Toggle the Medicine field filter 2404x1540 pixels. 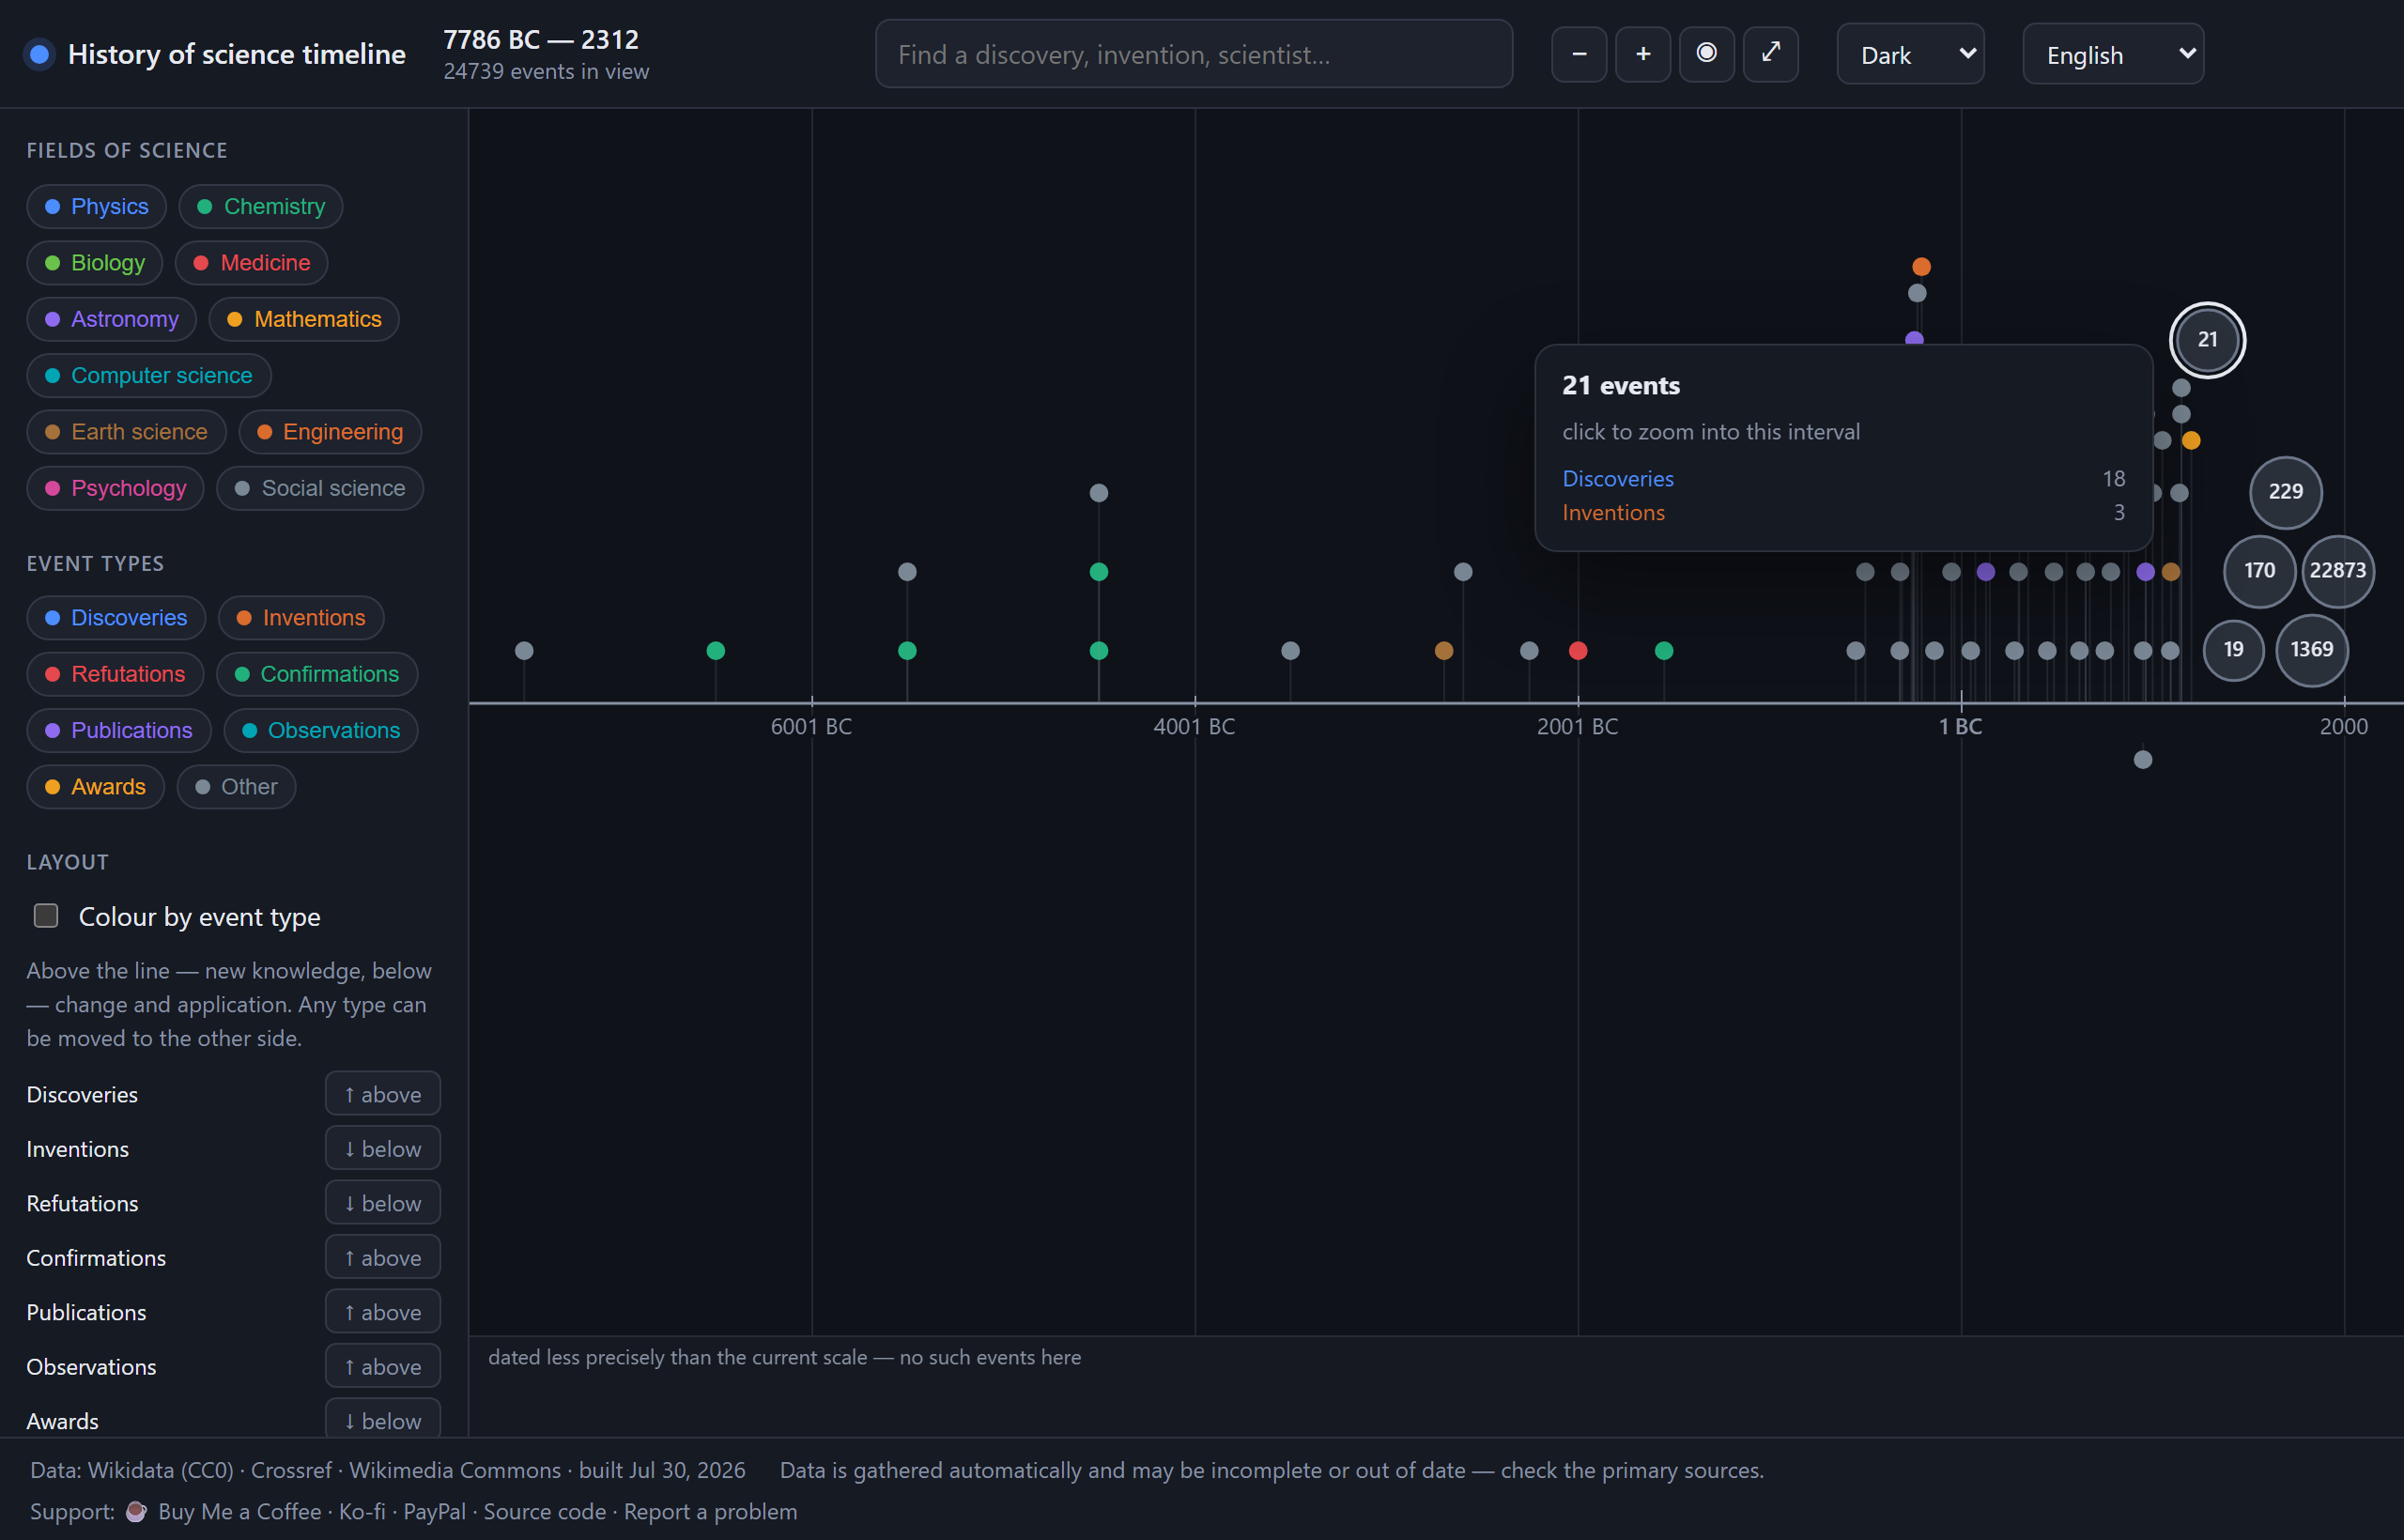coord(252,263)
